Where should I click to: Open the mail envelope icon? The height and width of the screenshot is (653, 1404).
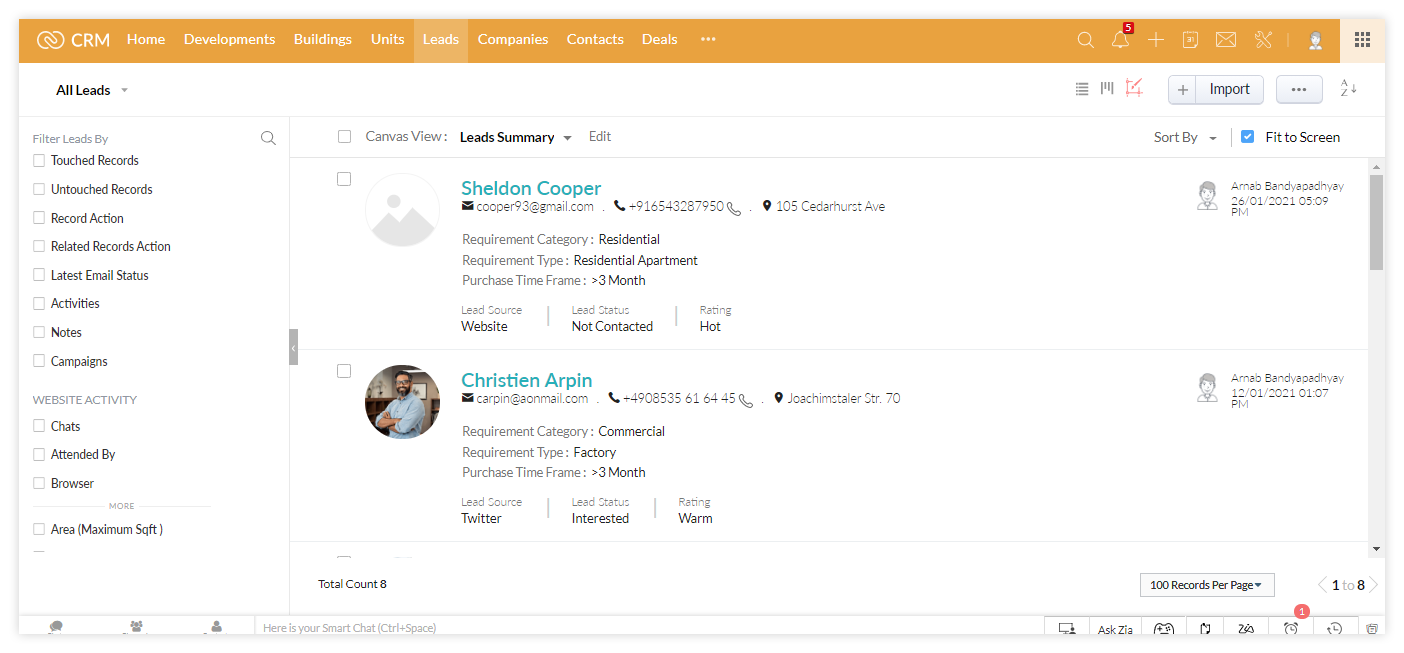click(x=1226, y=40)
